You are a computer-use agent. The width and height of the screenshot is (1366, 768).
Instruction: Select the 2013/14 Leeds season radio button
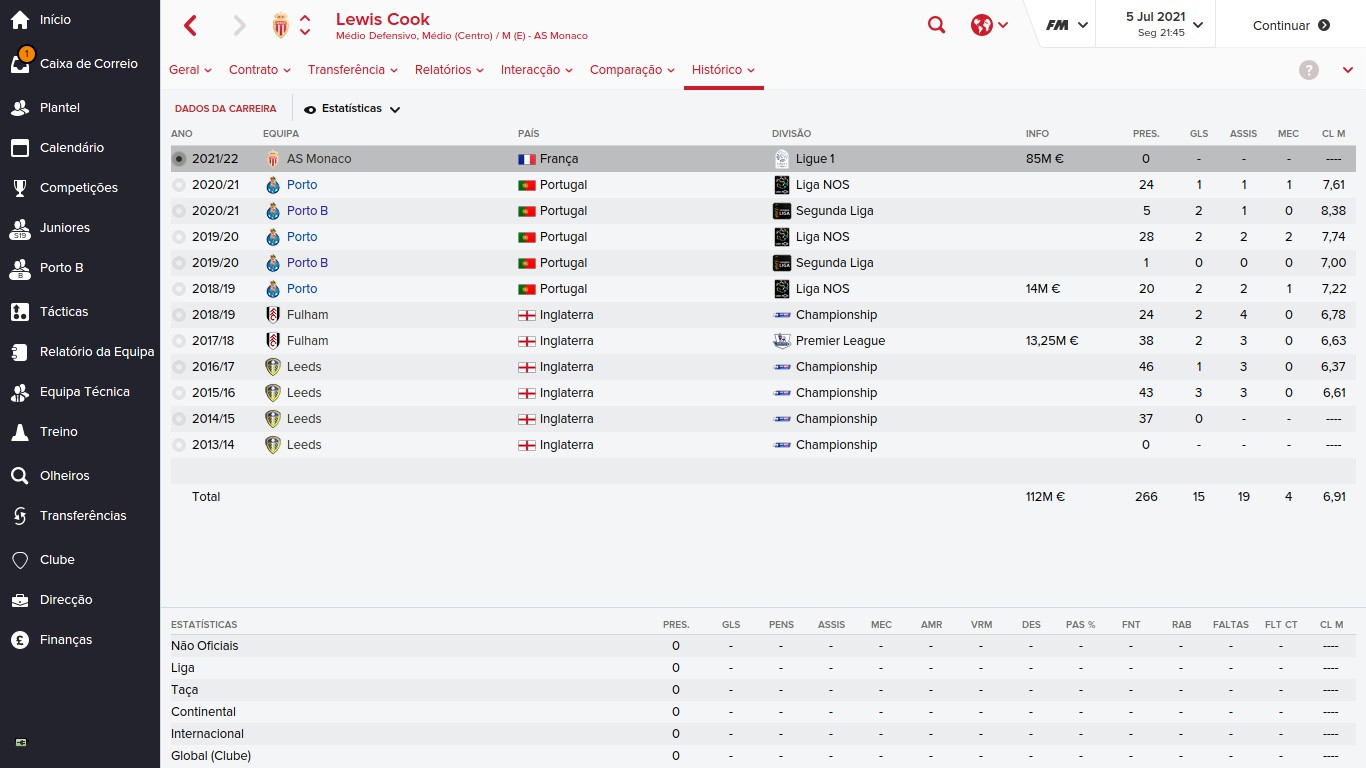[x=179, y=445]
